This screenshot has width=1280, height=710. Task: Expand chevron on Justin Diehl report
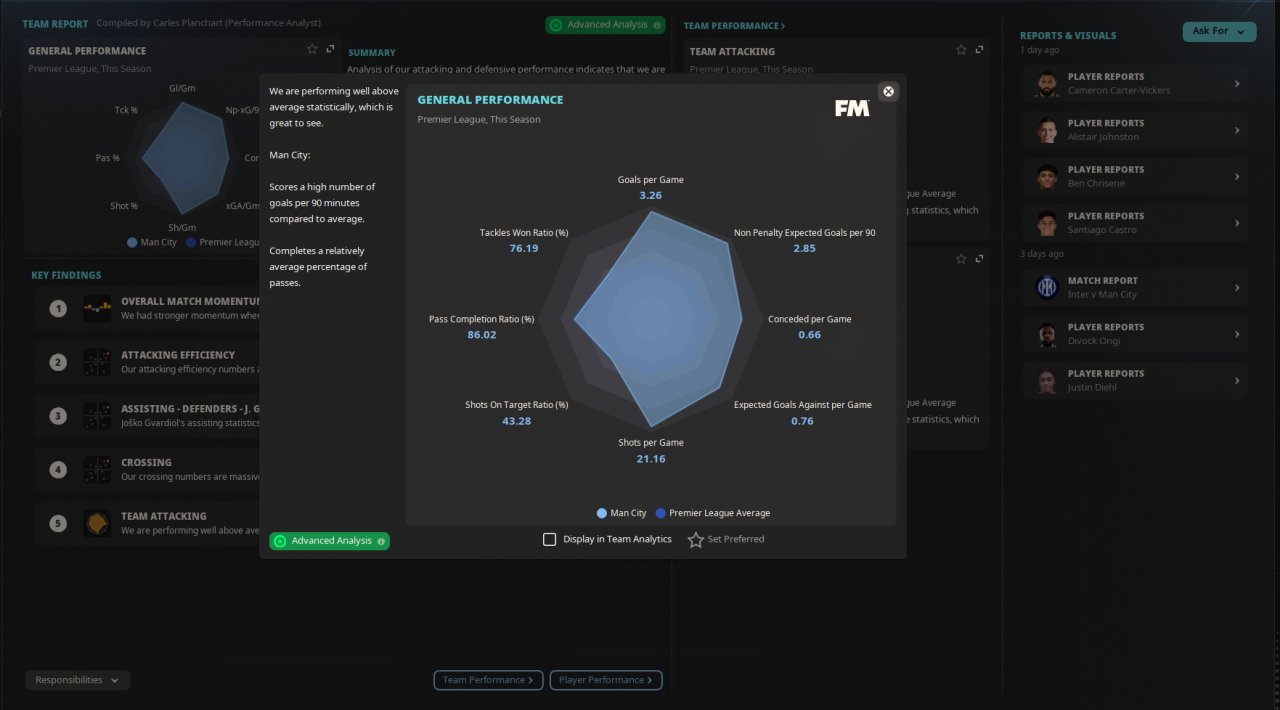(1237, 380)
